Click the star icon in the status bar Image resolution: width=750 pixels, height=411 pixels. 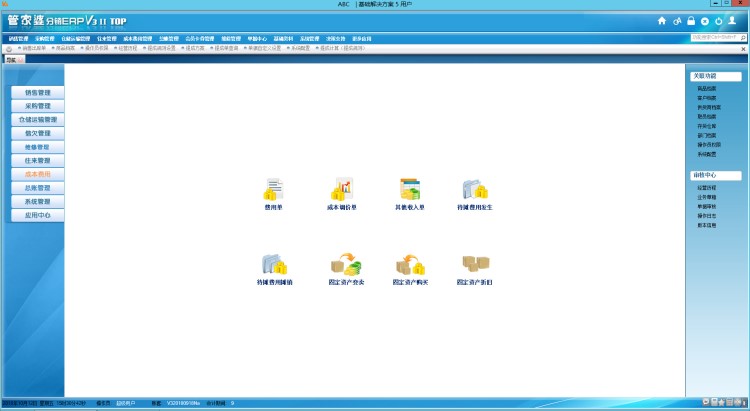tap(722, 403)
